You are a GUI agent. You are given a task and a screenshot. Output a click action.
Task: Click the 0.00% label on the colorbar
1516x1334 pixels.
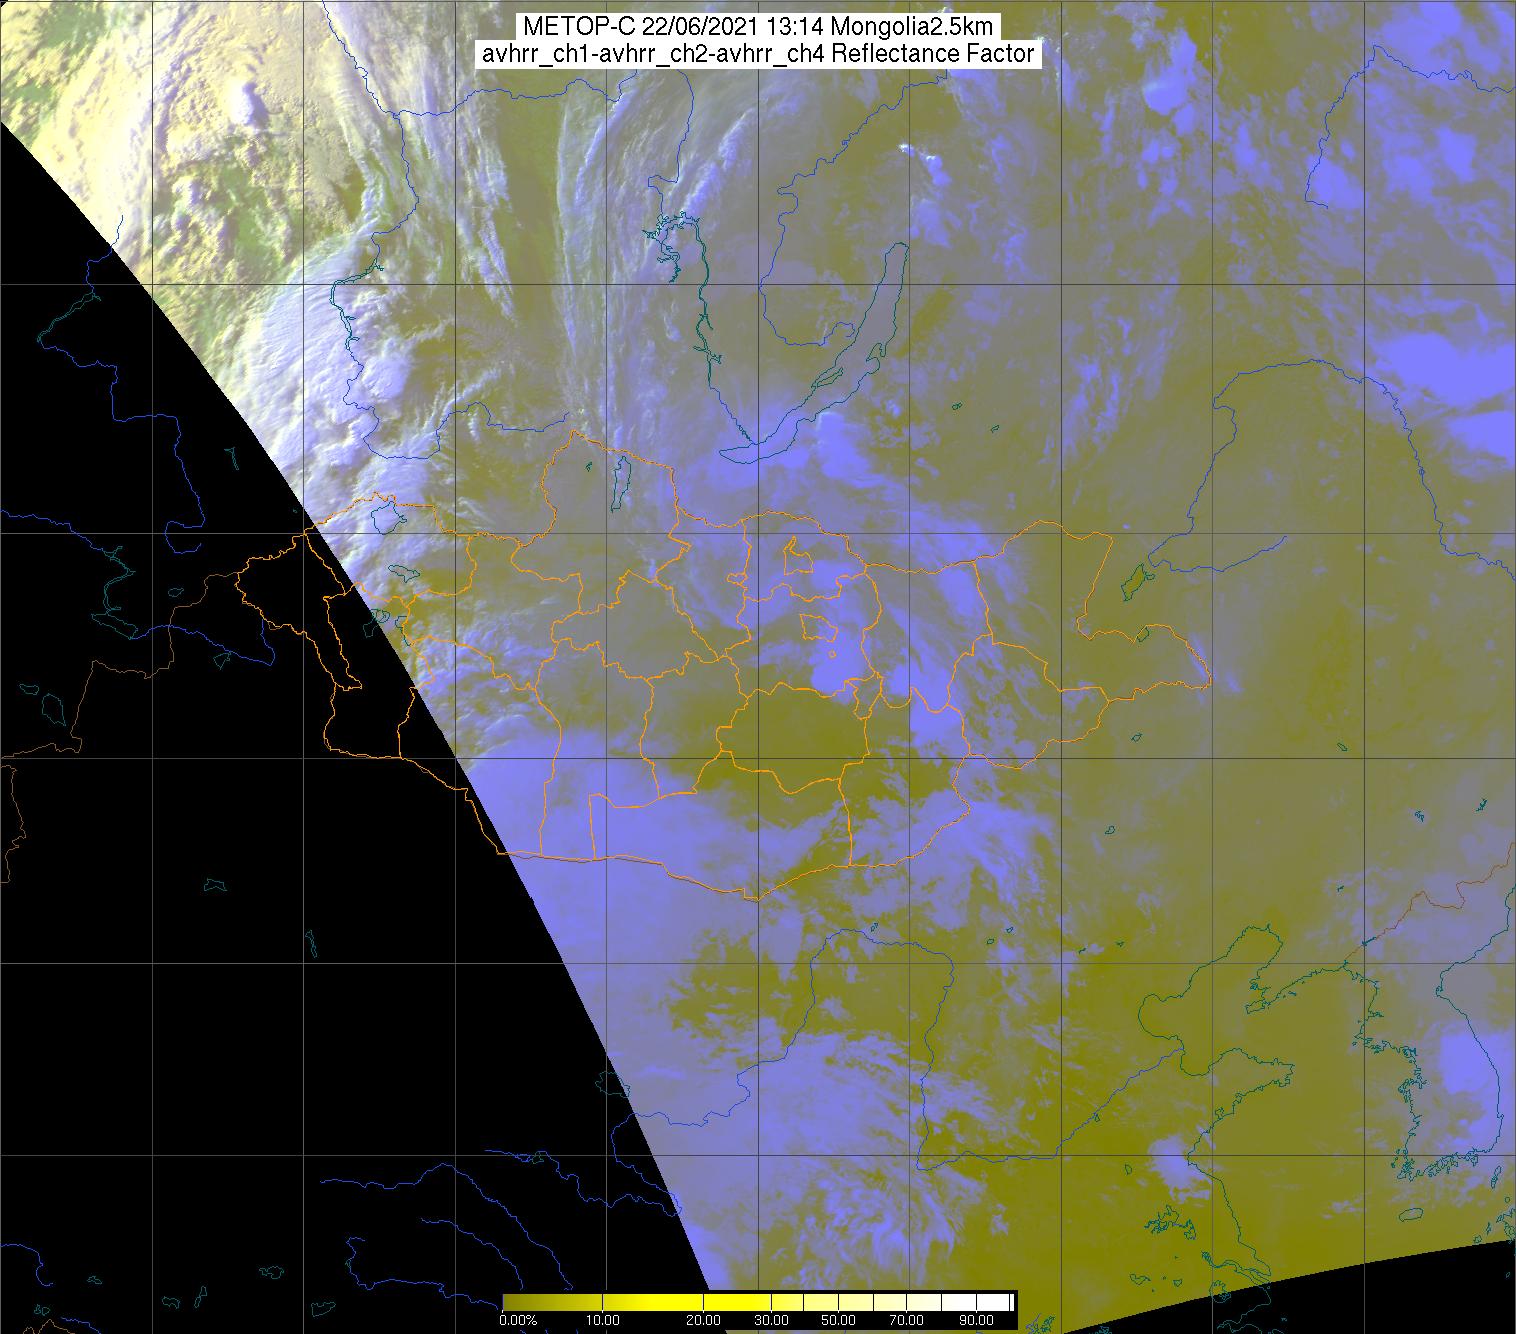[518, 1321]
